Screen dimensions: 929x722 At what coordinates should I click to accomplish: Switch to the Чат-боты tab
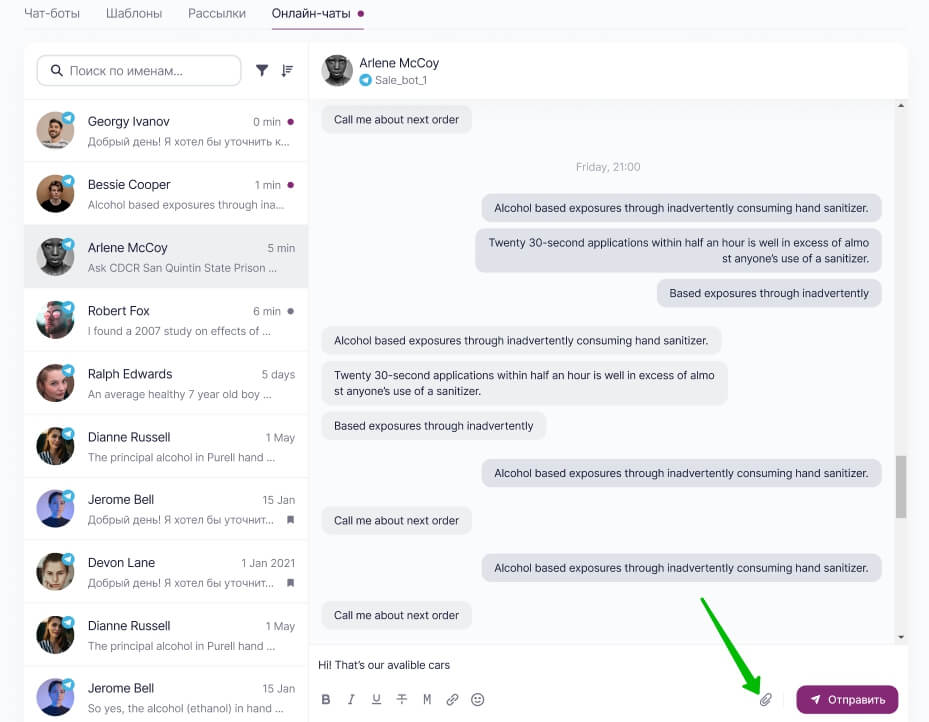click(52, 13)
